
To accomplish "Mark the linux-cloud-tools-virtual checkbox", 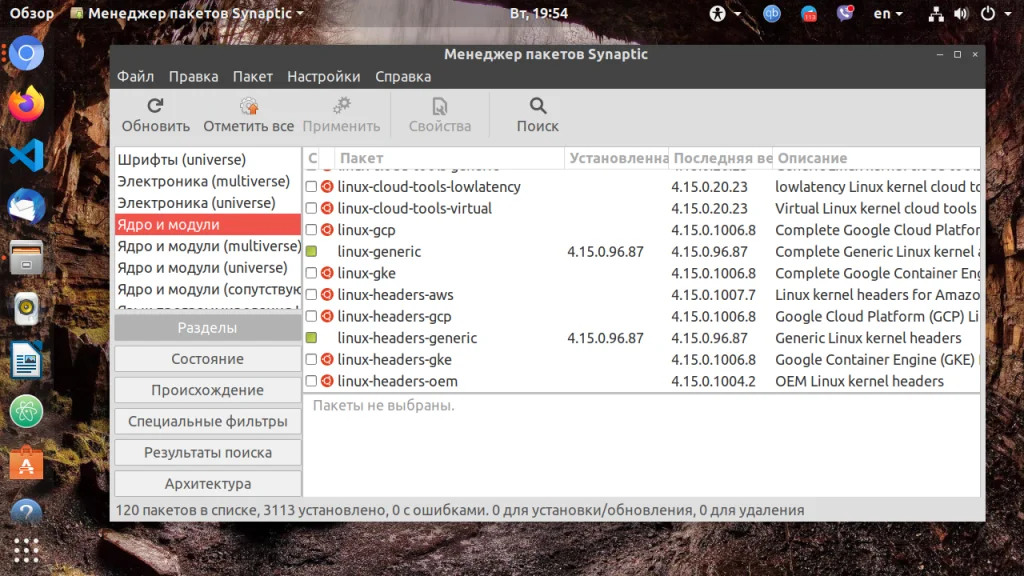I will (312, 208).
